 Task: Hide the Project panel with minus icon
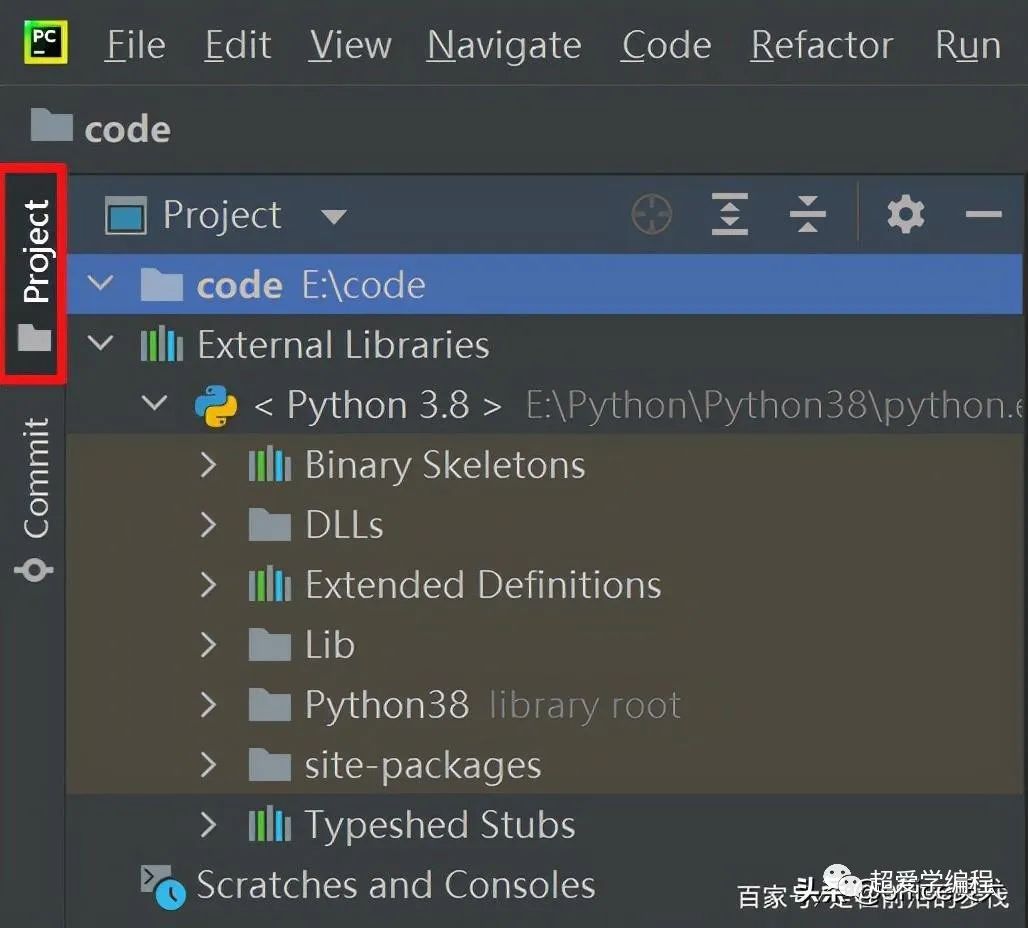(x=983, y=214)
